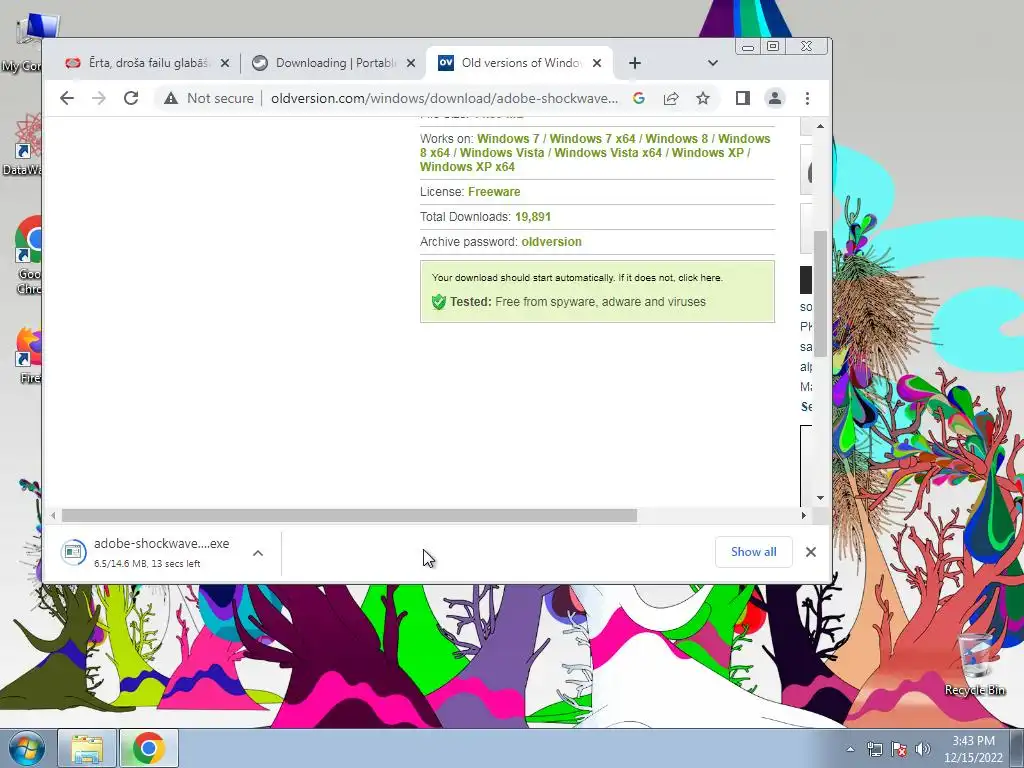Click the Windows Vista x64 link
1024x768 pixels.
608,153
